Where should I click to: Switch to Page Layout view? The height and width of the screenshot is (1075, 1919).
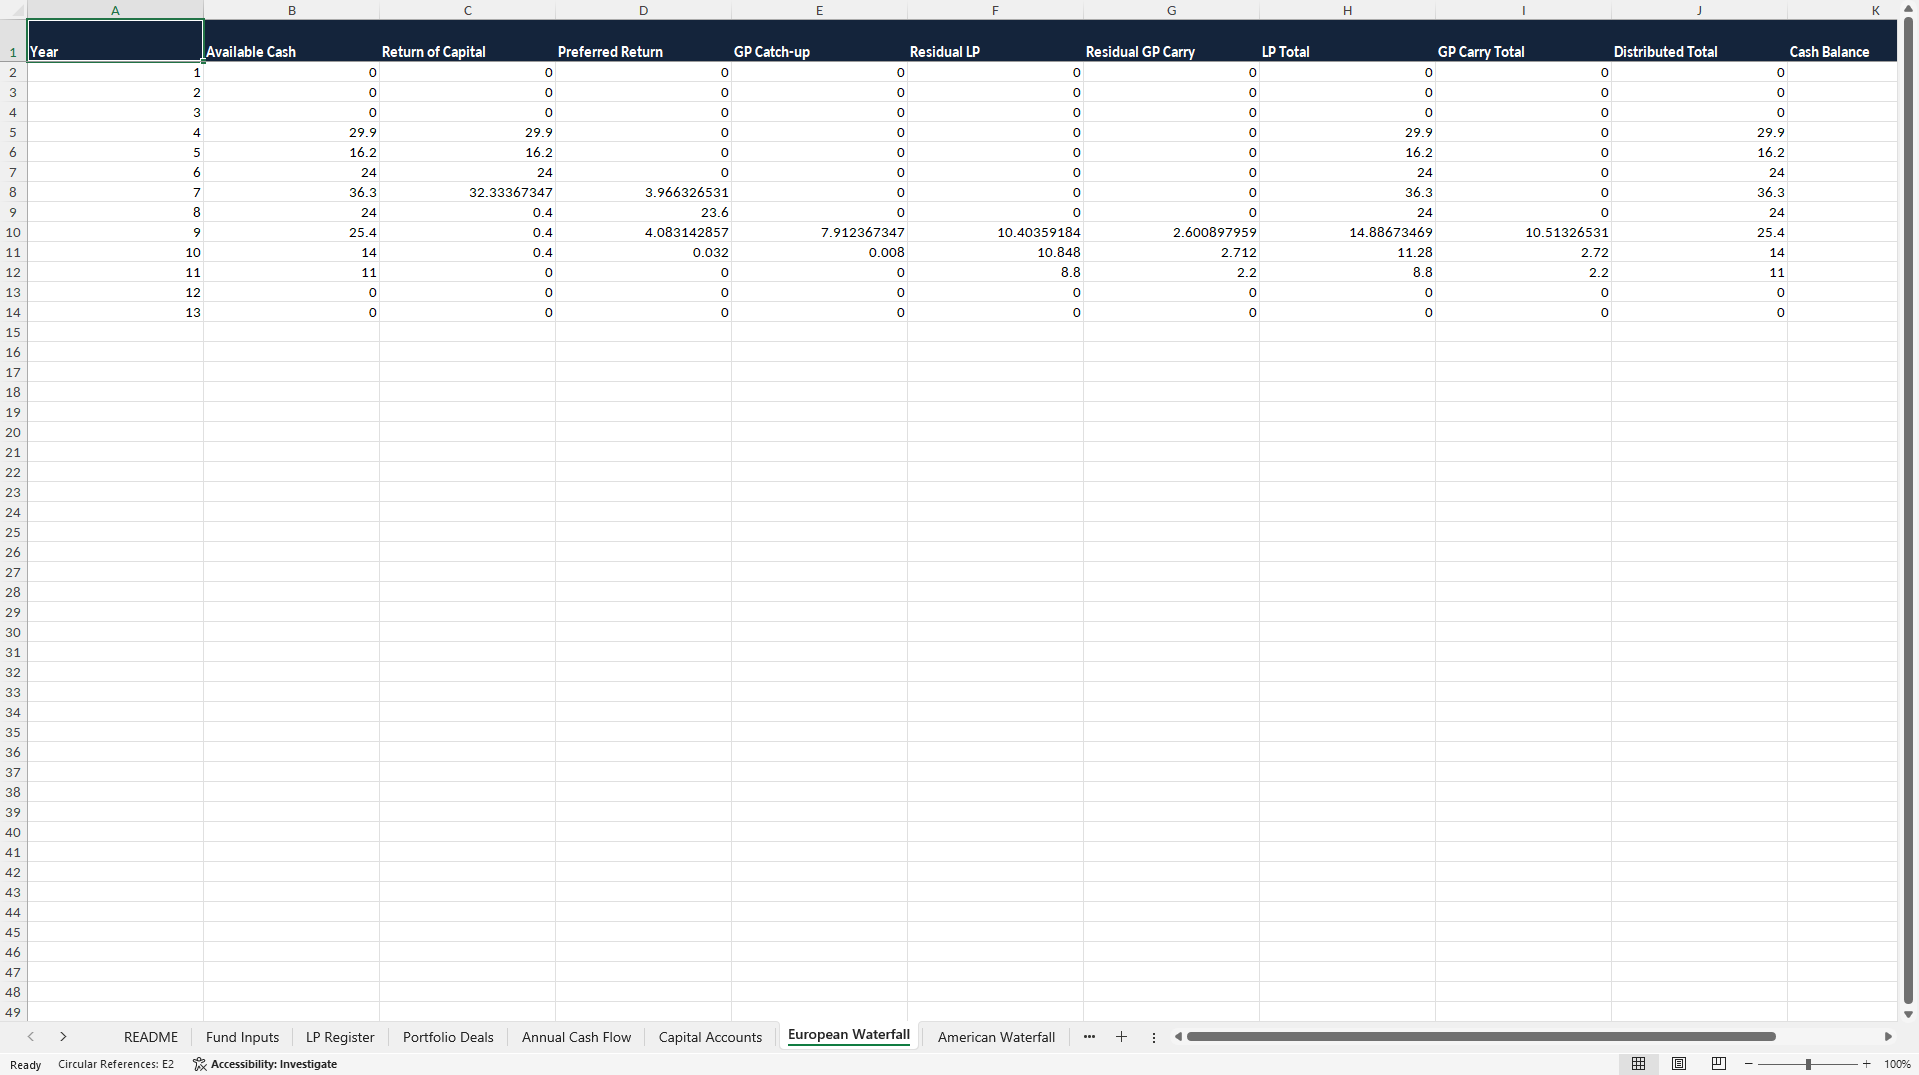[1679, 1064]
